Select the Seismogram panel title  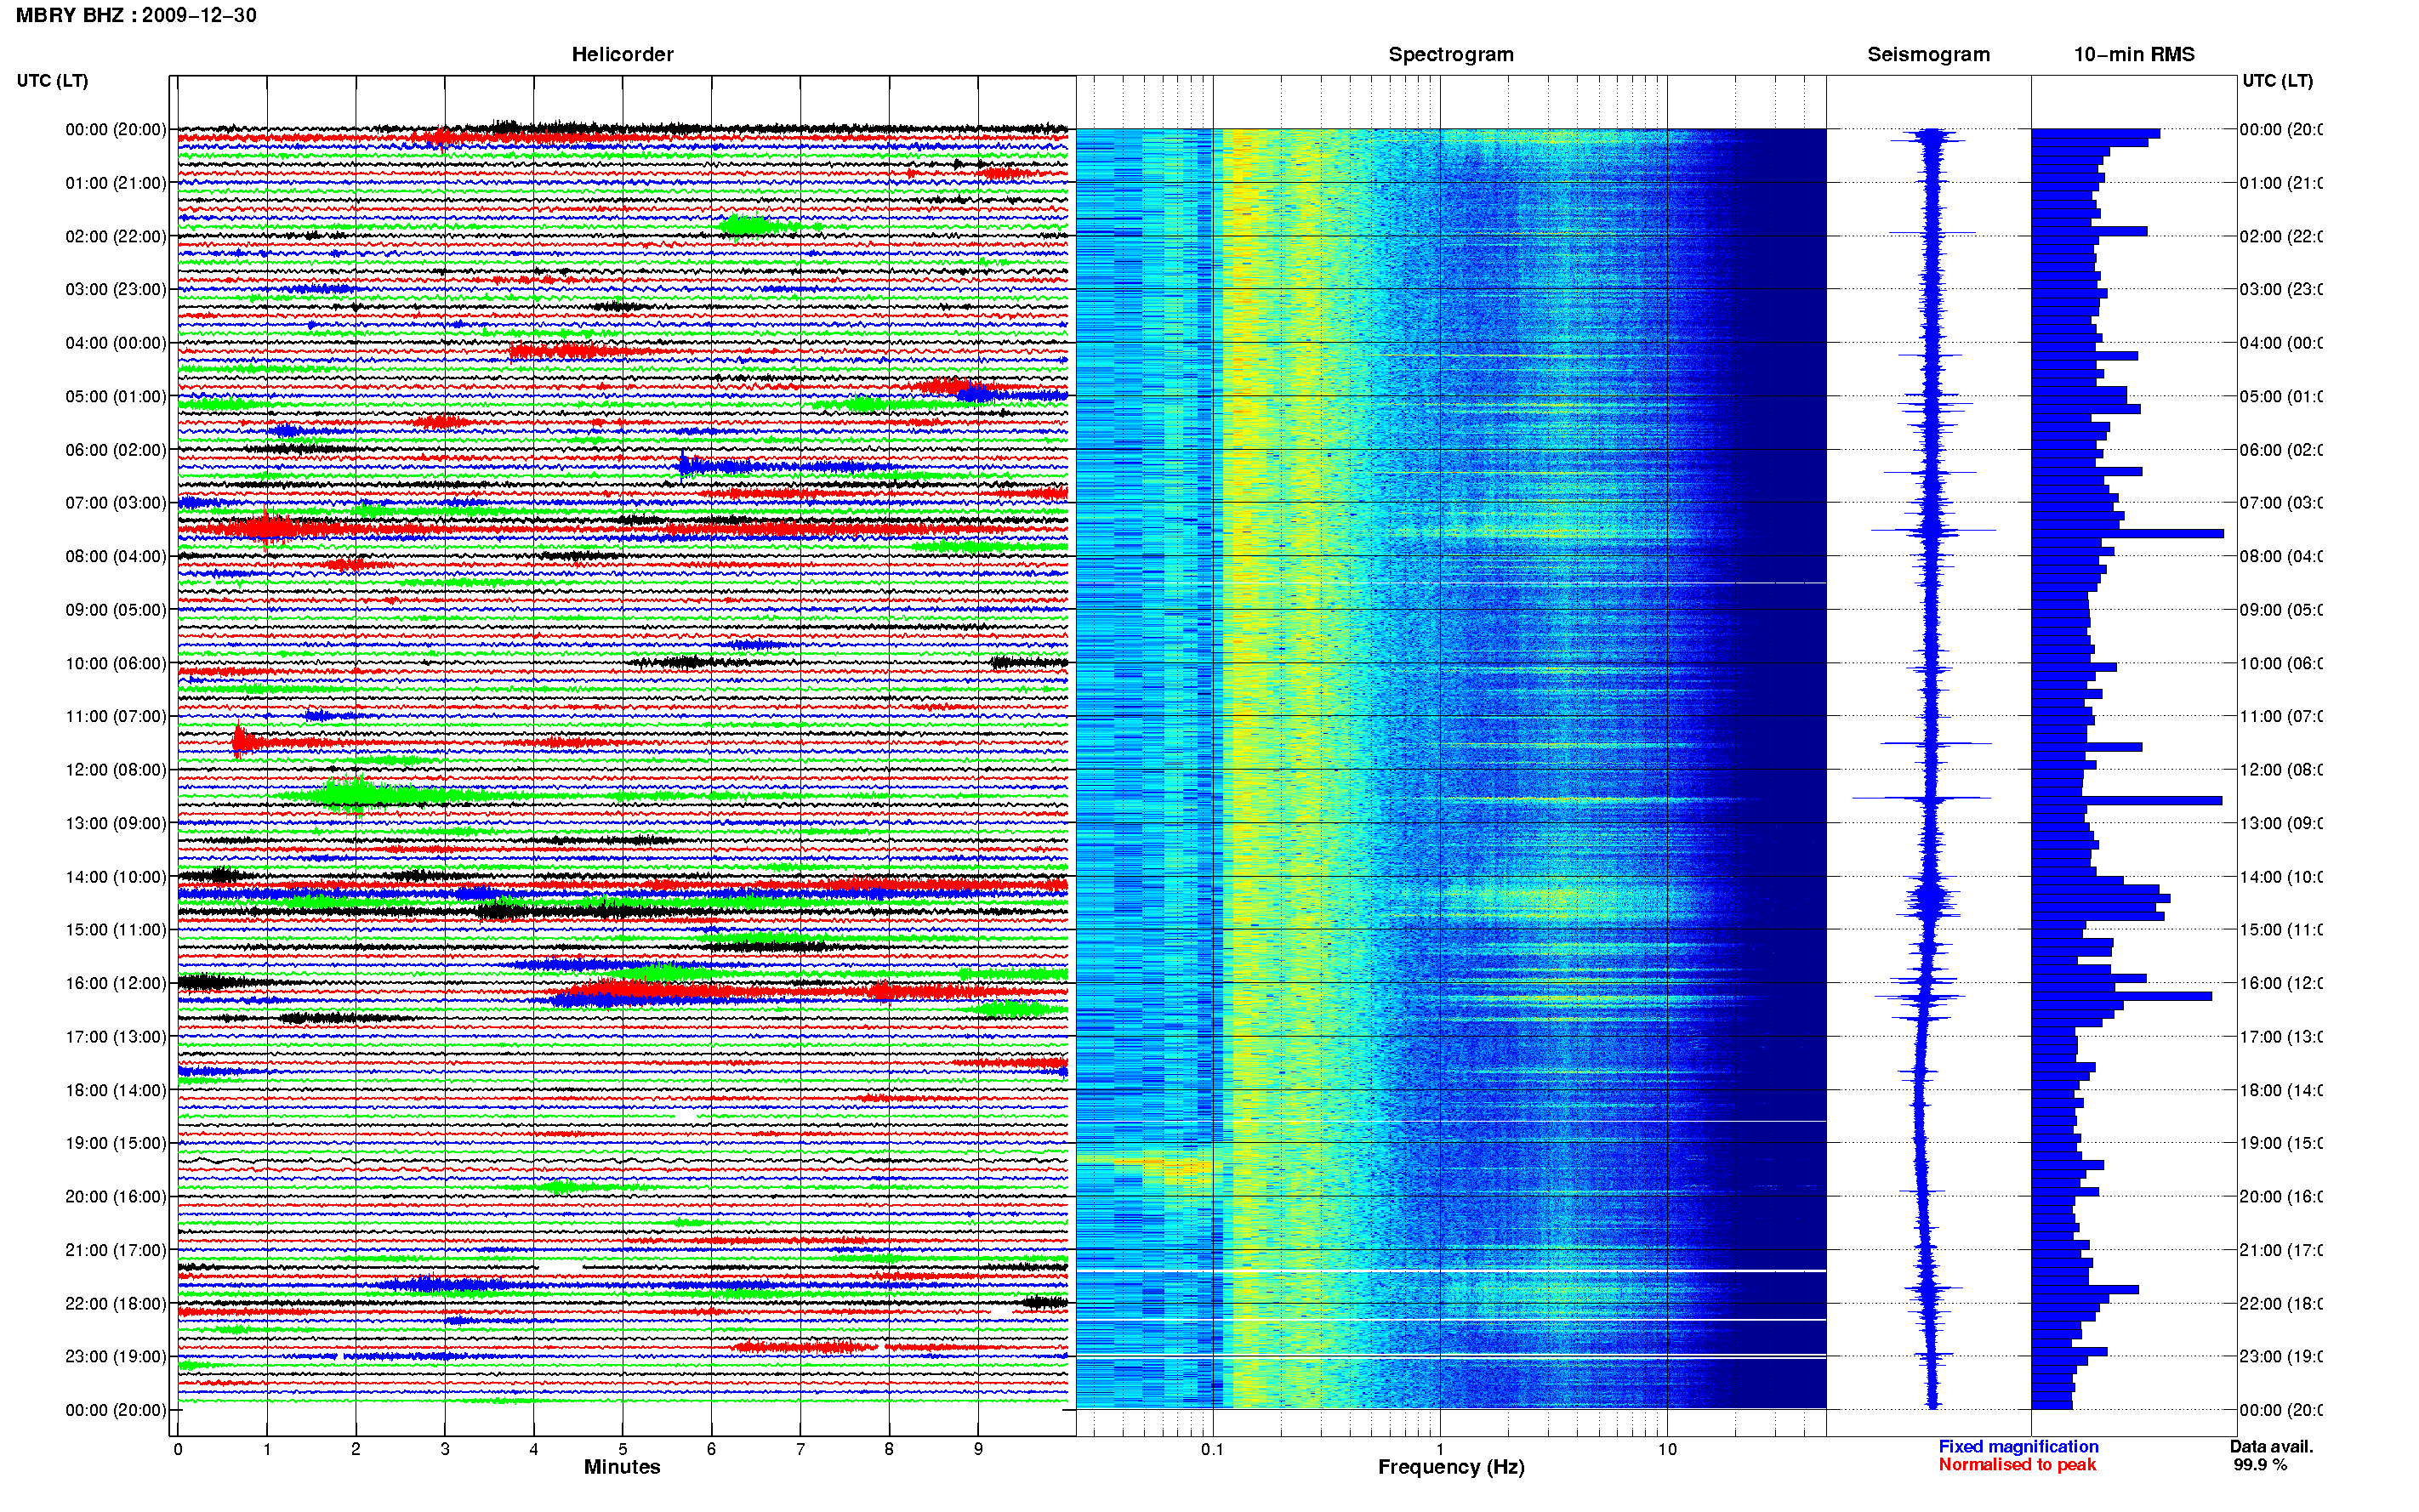[x=1928, y=54]
